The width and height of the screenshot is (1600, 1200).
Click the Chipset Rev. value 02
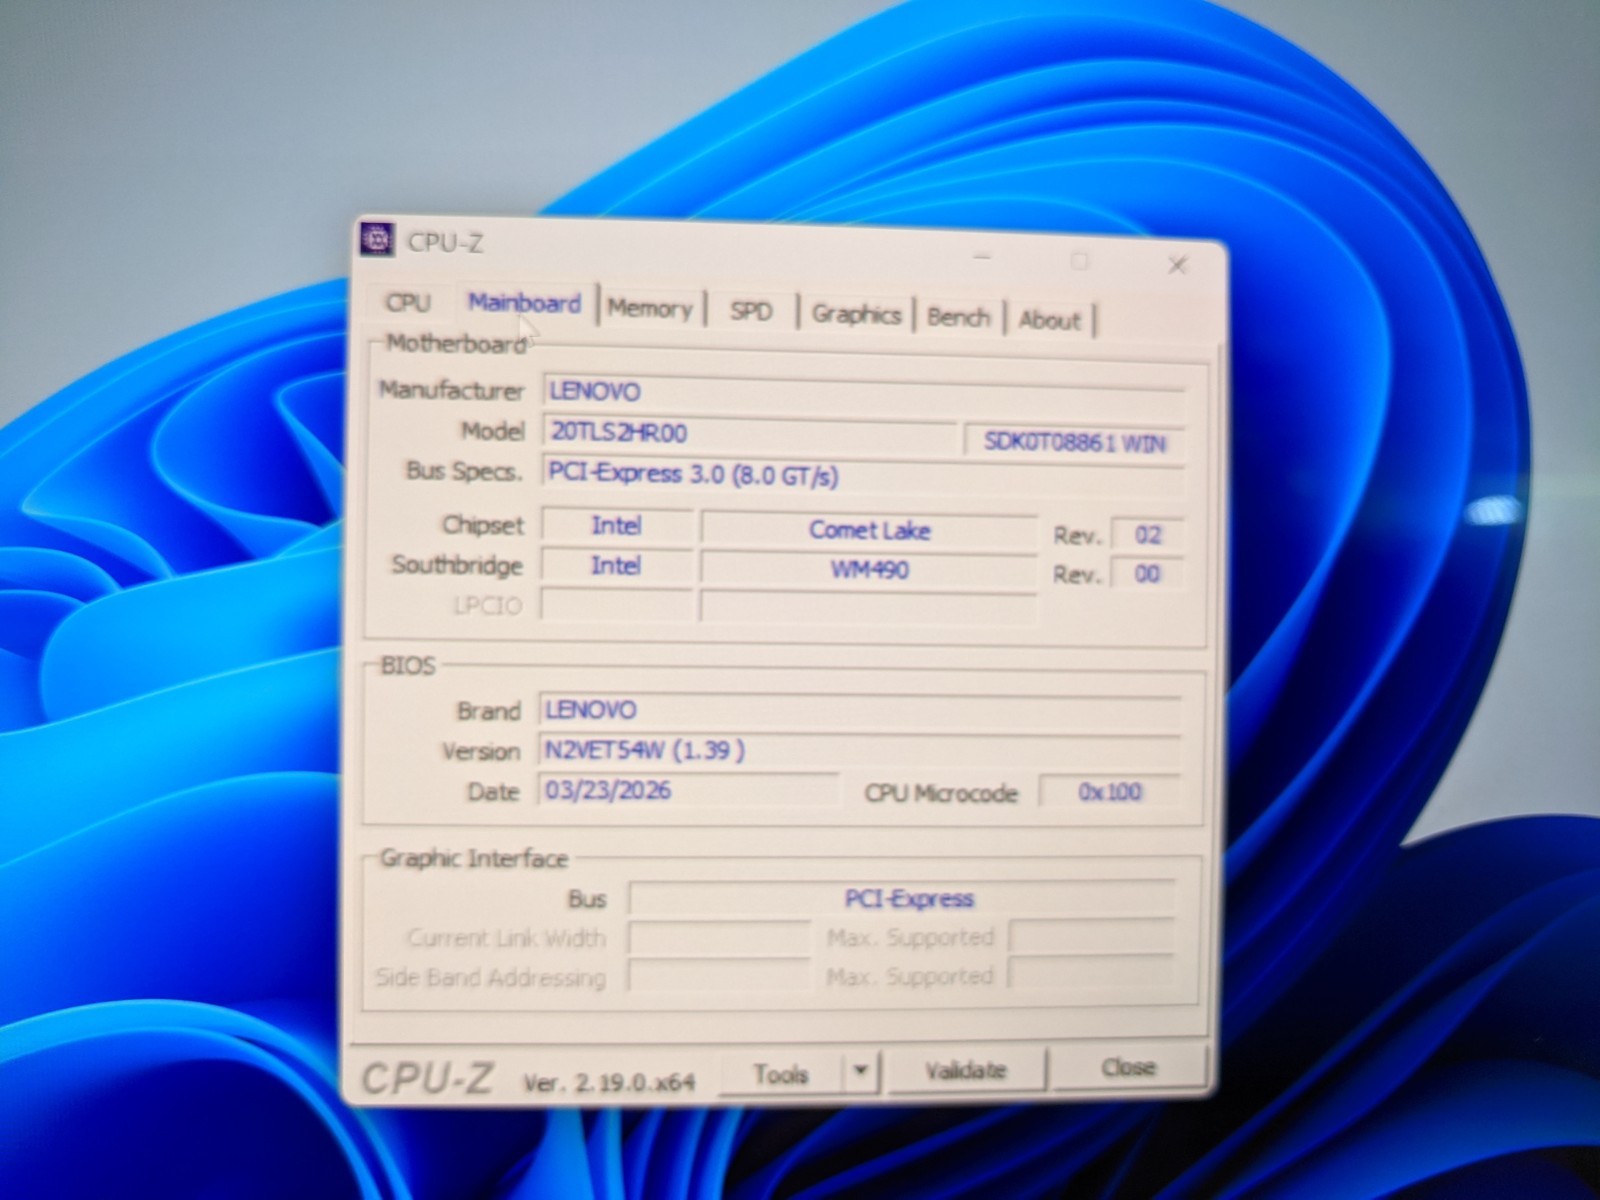[1147, 535]
